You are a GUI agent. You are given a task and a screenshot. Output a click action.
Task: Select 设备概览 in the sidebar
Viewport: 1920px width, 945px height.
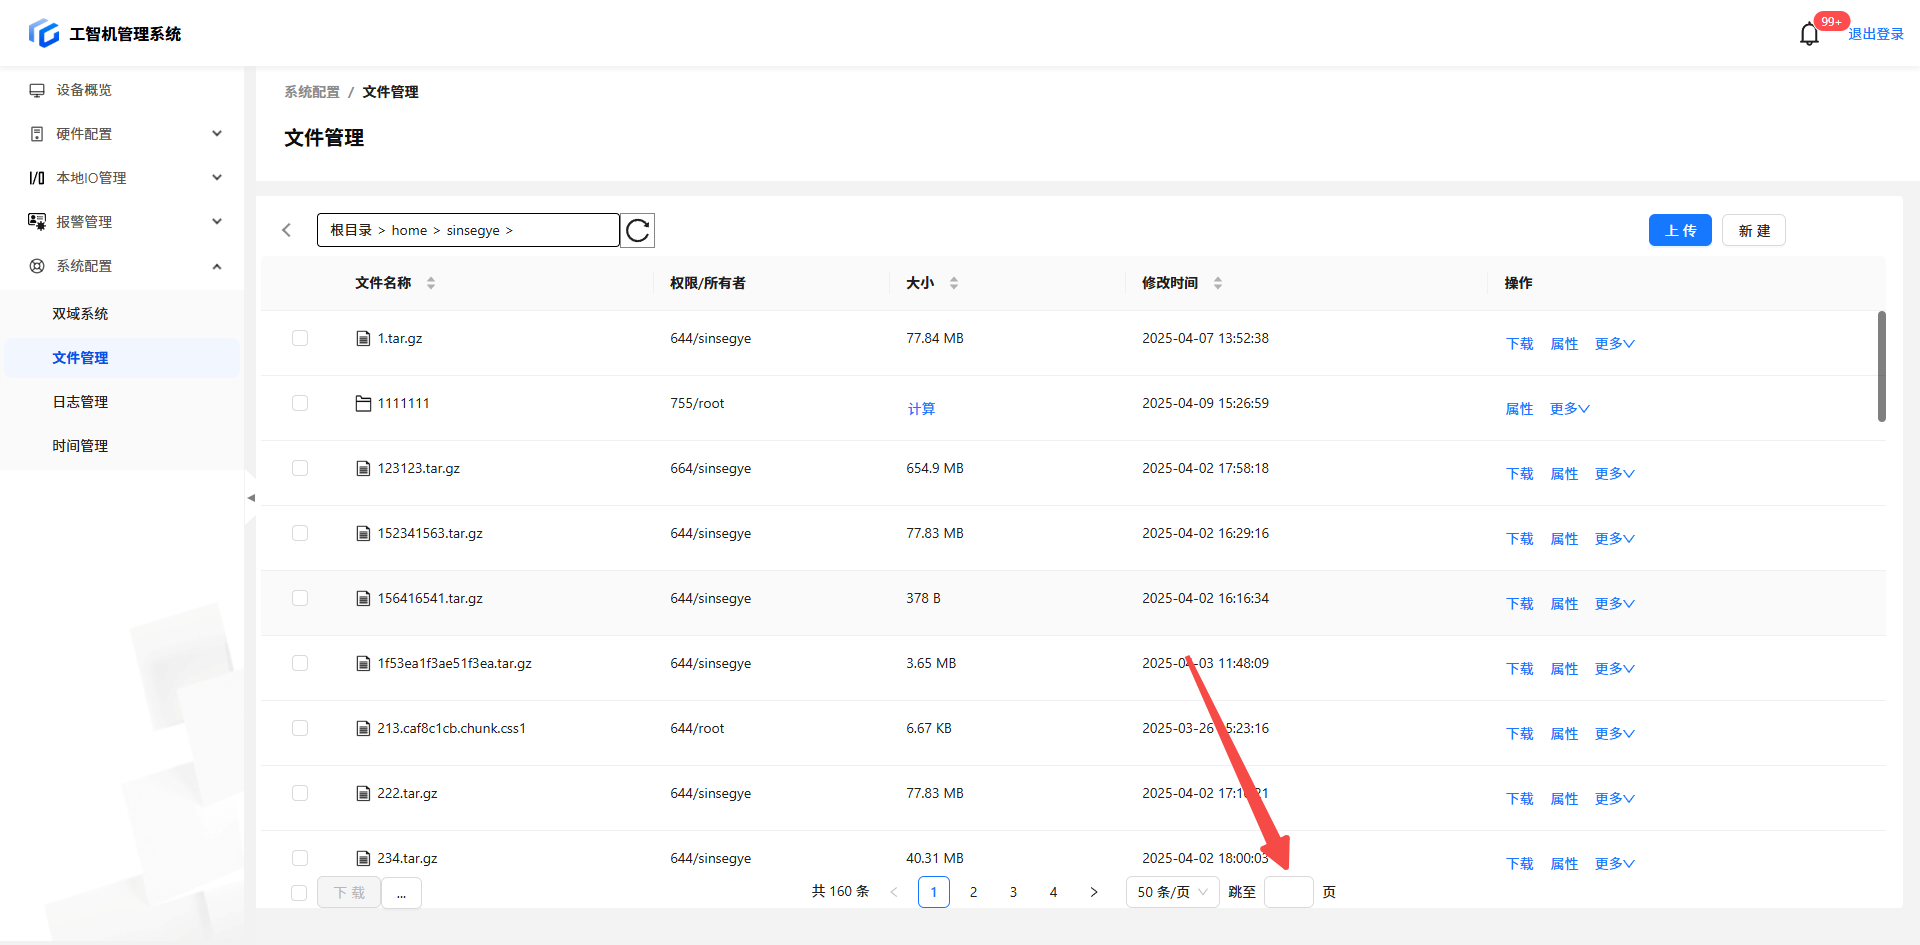point(84,90)
